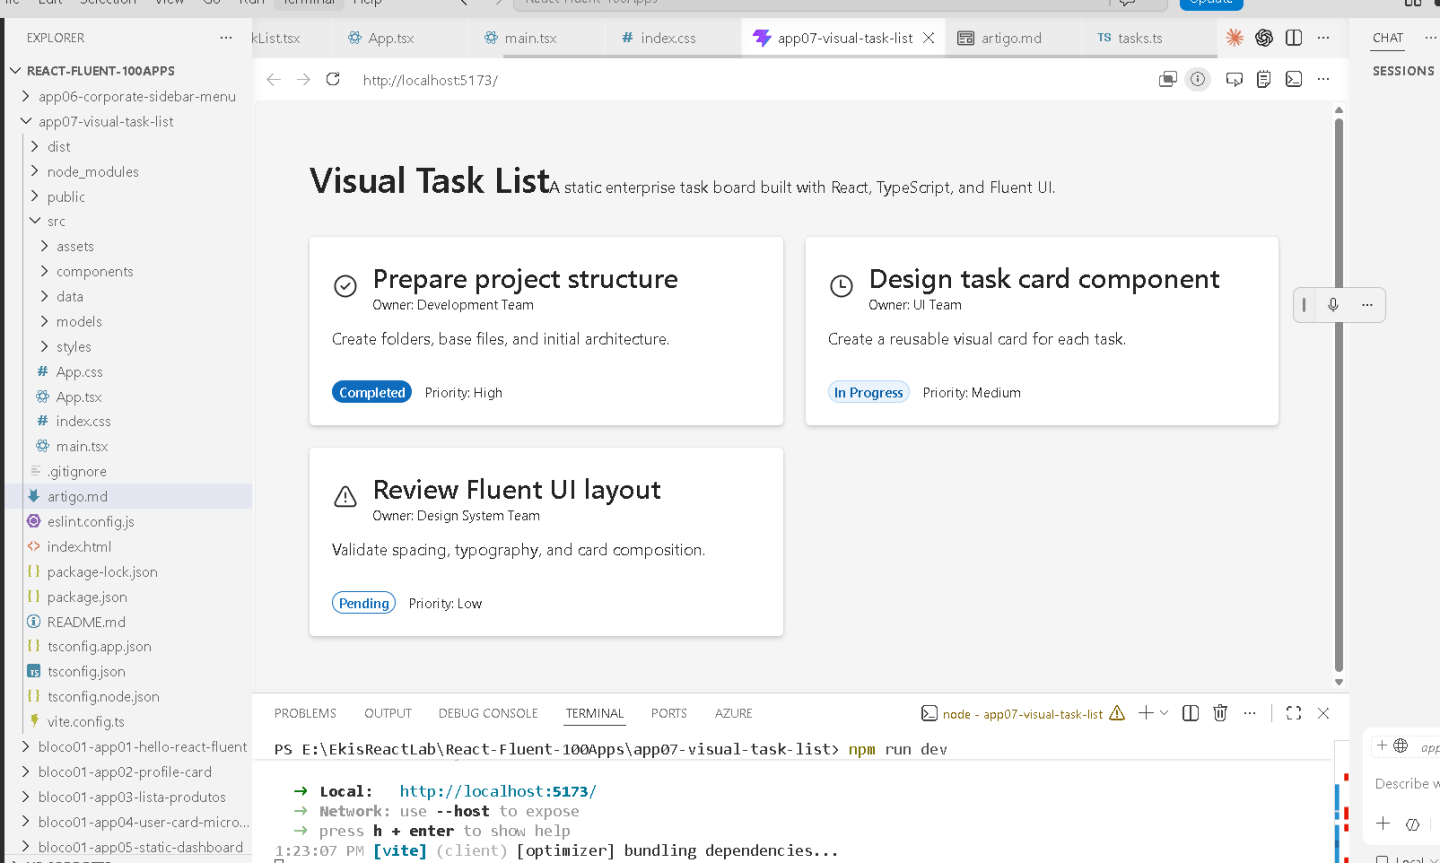Click the Pending status badge
1440x863 pixels.
click(x=364, y=603)
